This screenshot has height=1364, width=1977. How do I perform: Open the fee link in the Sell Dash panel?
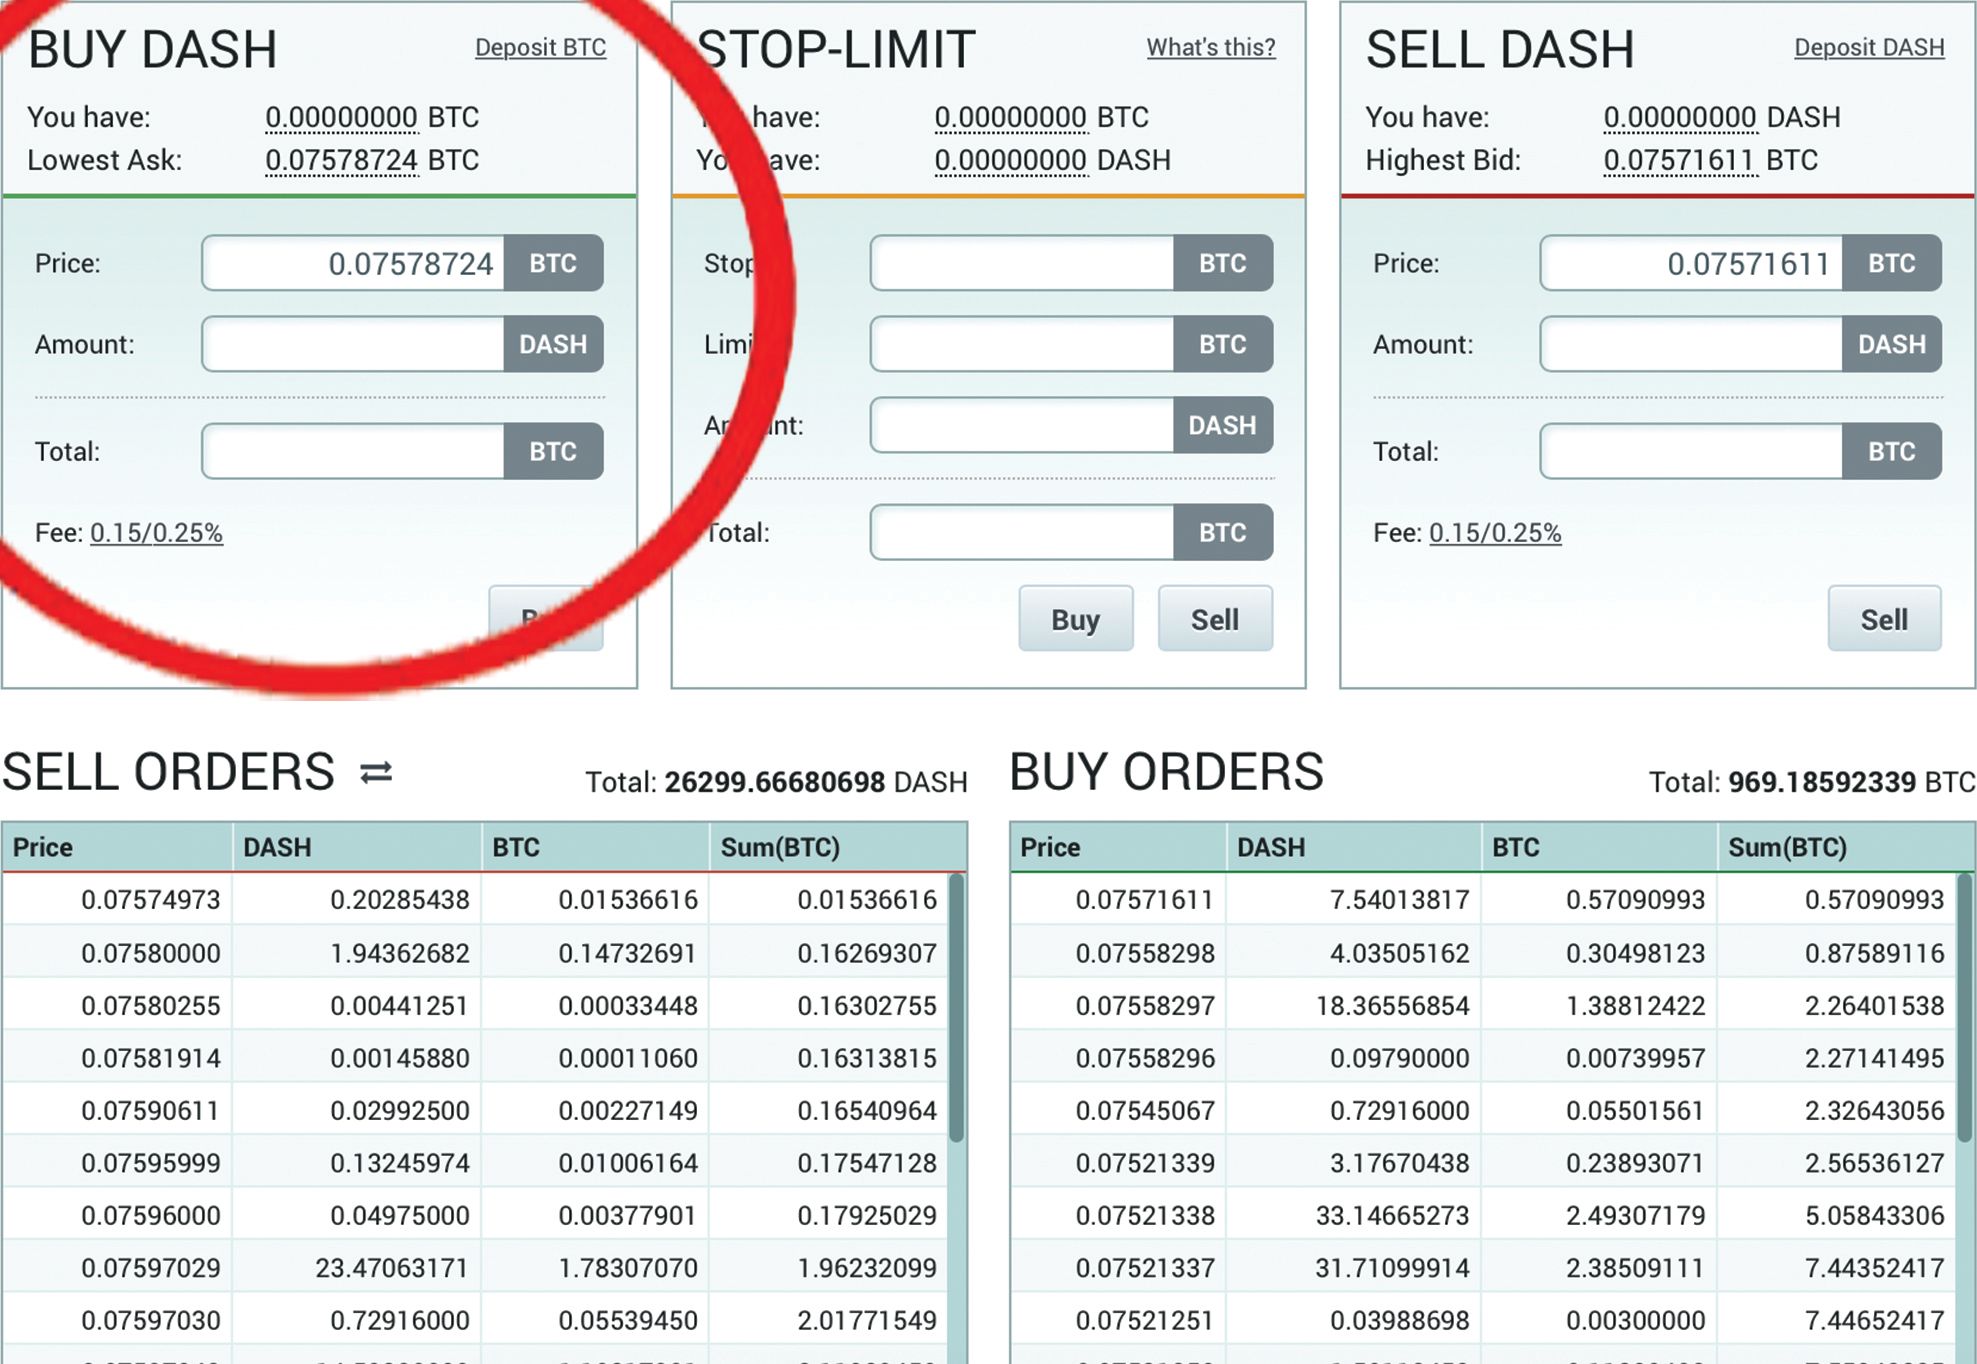(1494, 533)
